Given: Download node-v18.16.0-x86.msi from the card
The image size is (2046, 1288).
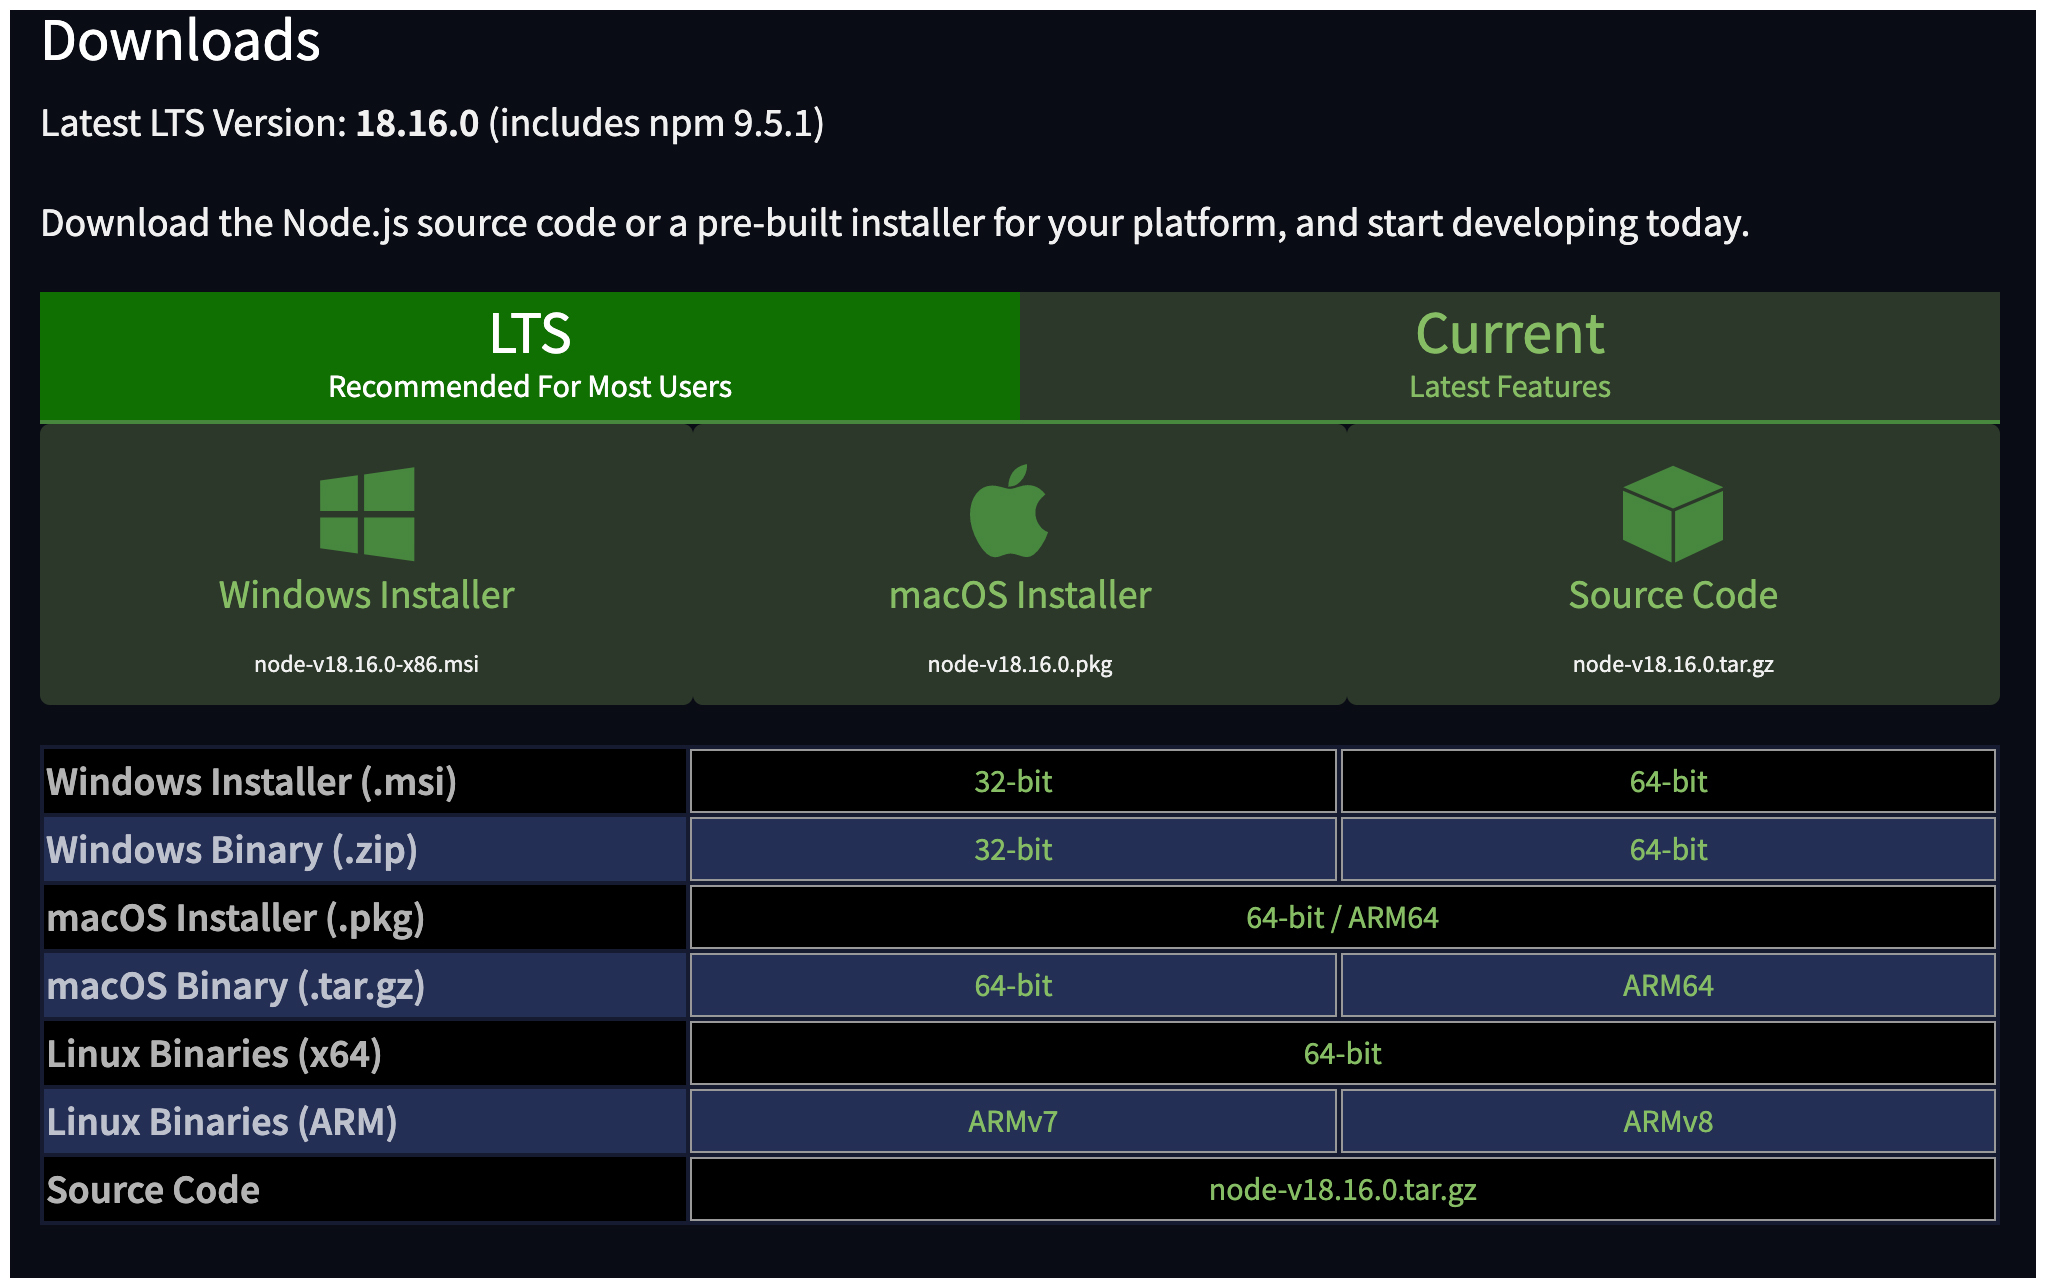Looking at the screenshot, I should (367, 664).
